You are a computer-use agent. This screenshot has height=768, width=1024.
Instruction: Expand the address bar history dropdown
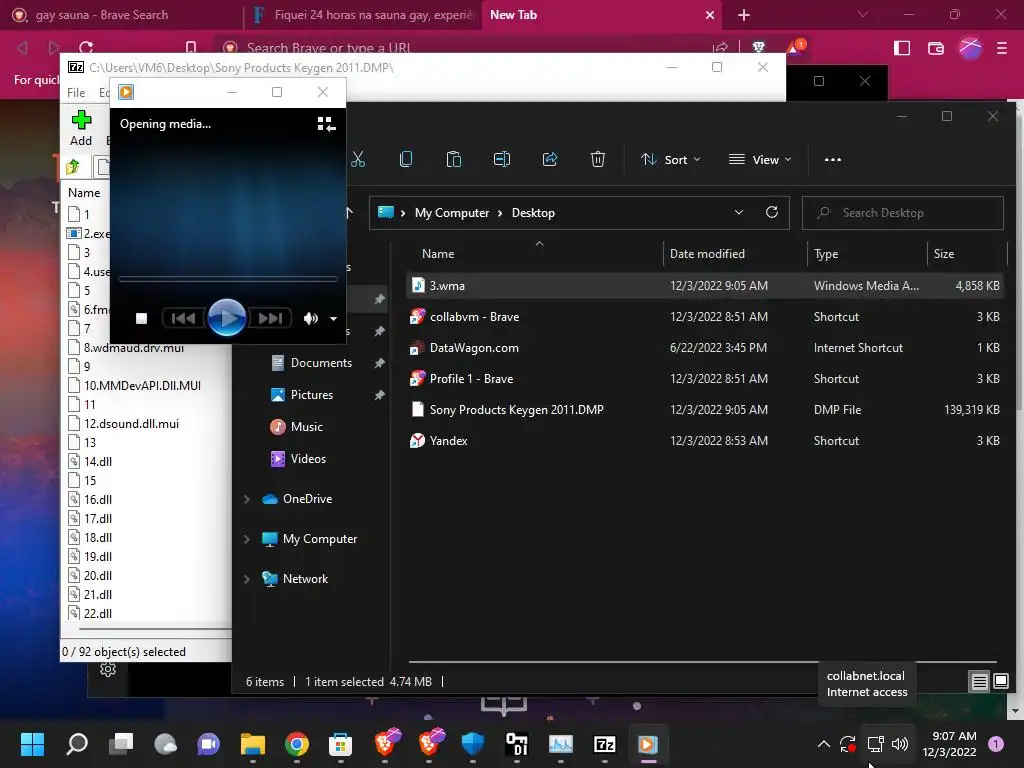(739, 212)
